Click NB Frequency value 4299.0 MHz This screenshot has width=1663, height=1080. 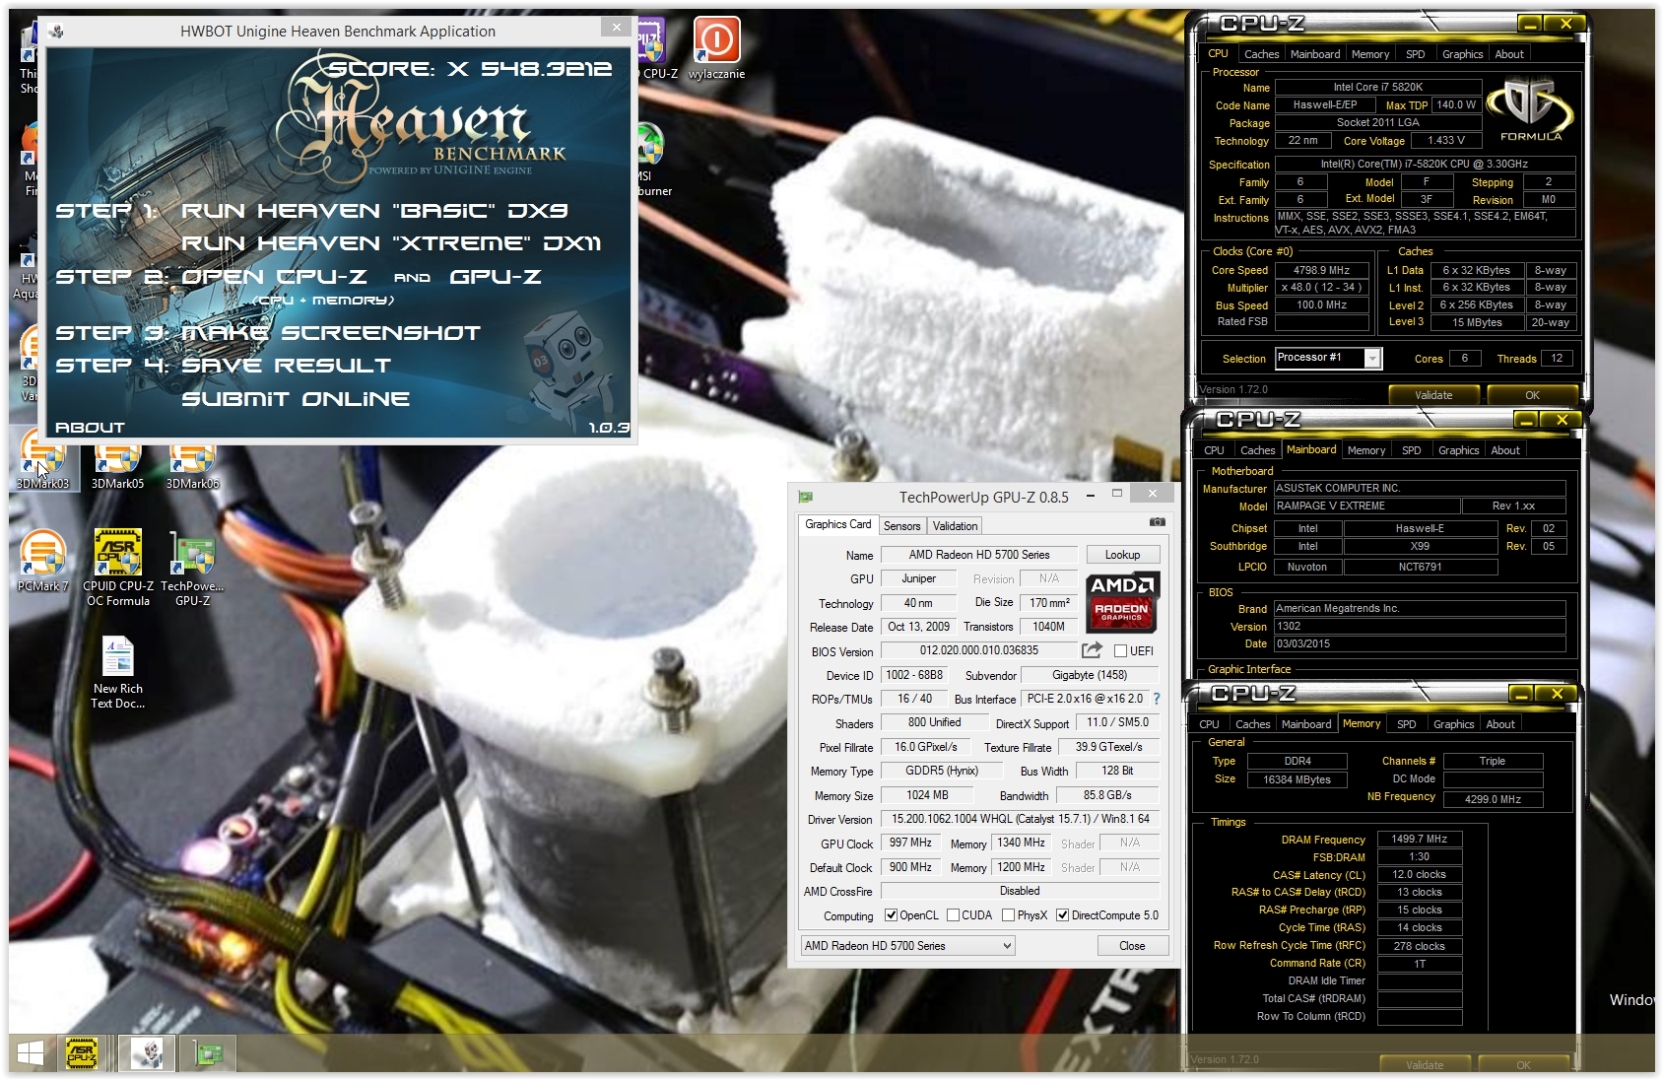pos(1492,799)
